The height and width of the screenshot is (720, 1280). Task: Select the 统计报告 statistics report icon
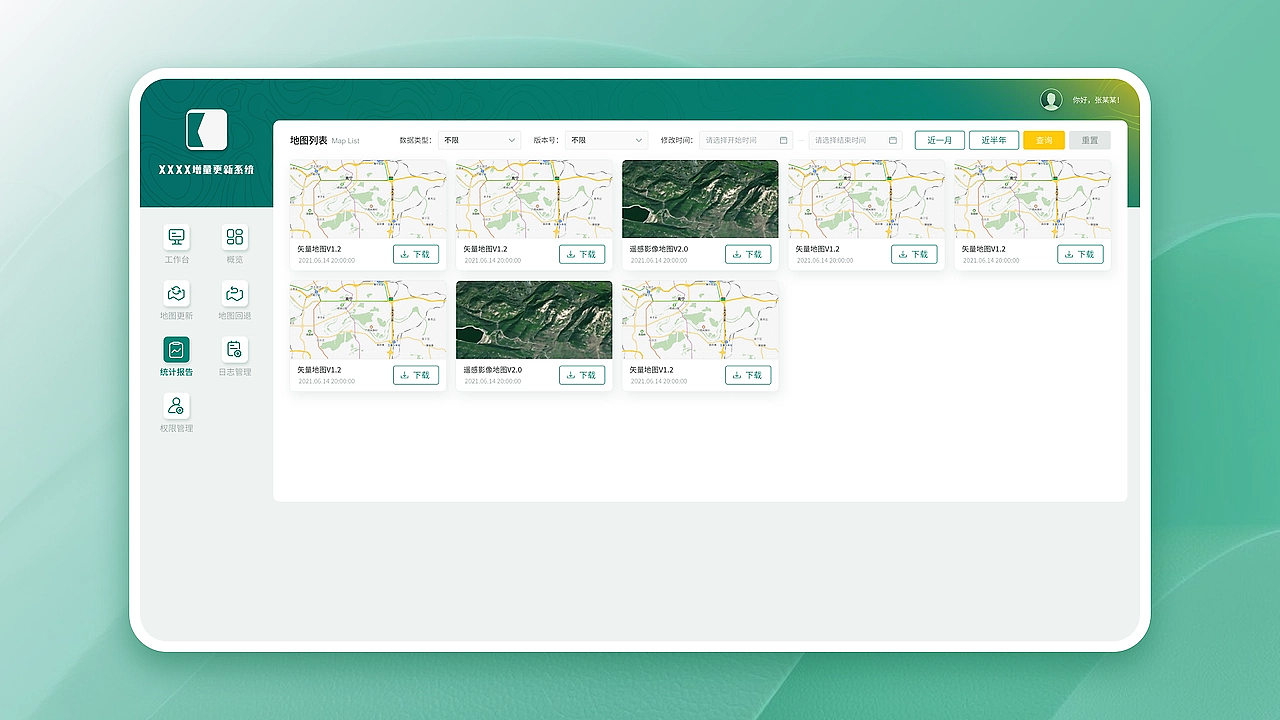pyautogui.click(x=177, y=350)
